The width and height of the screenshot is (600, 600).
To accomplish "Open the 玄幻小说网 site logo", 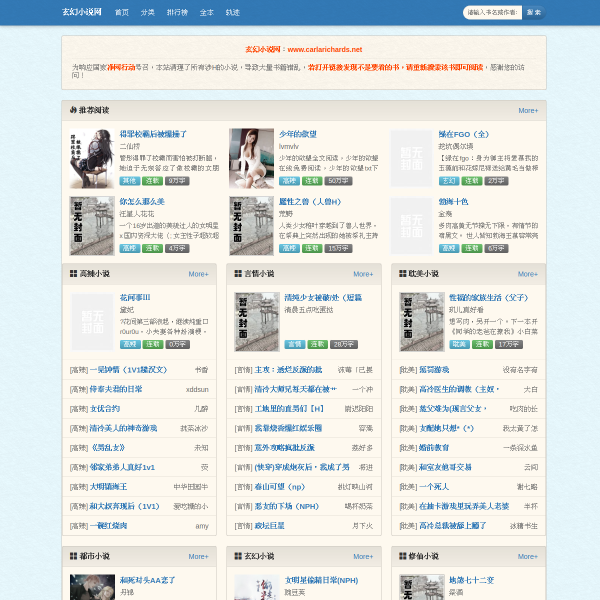I will point(82,12).
